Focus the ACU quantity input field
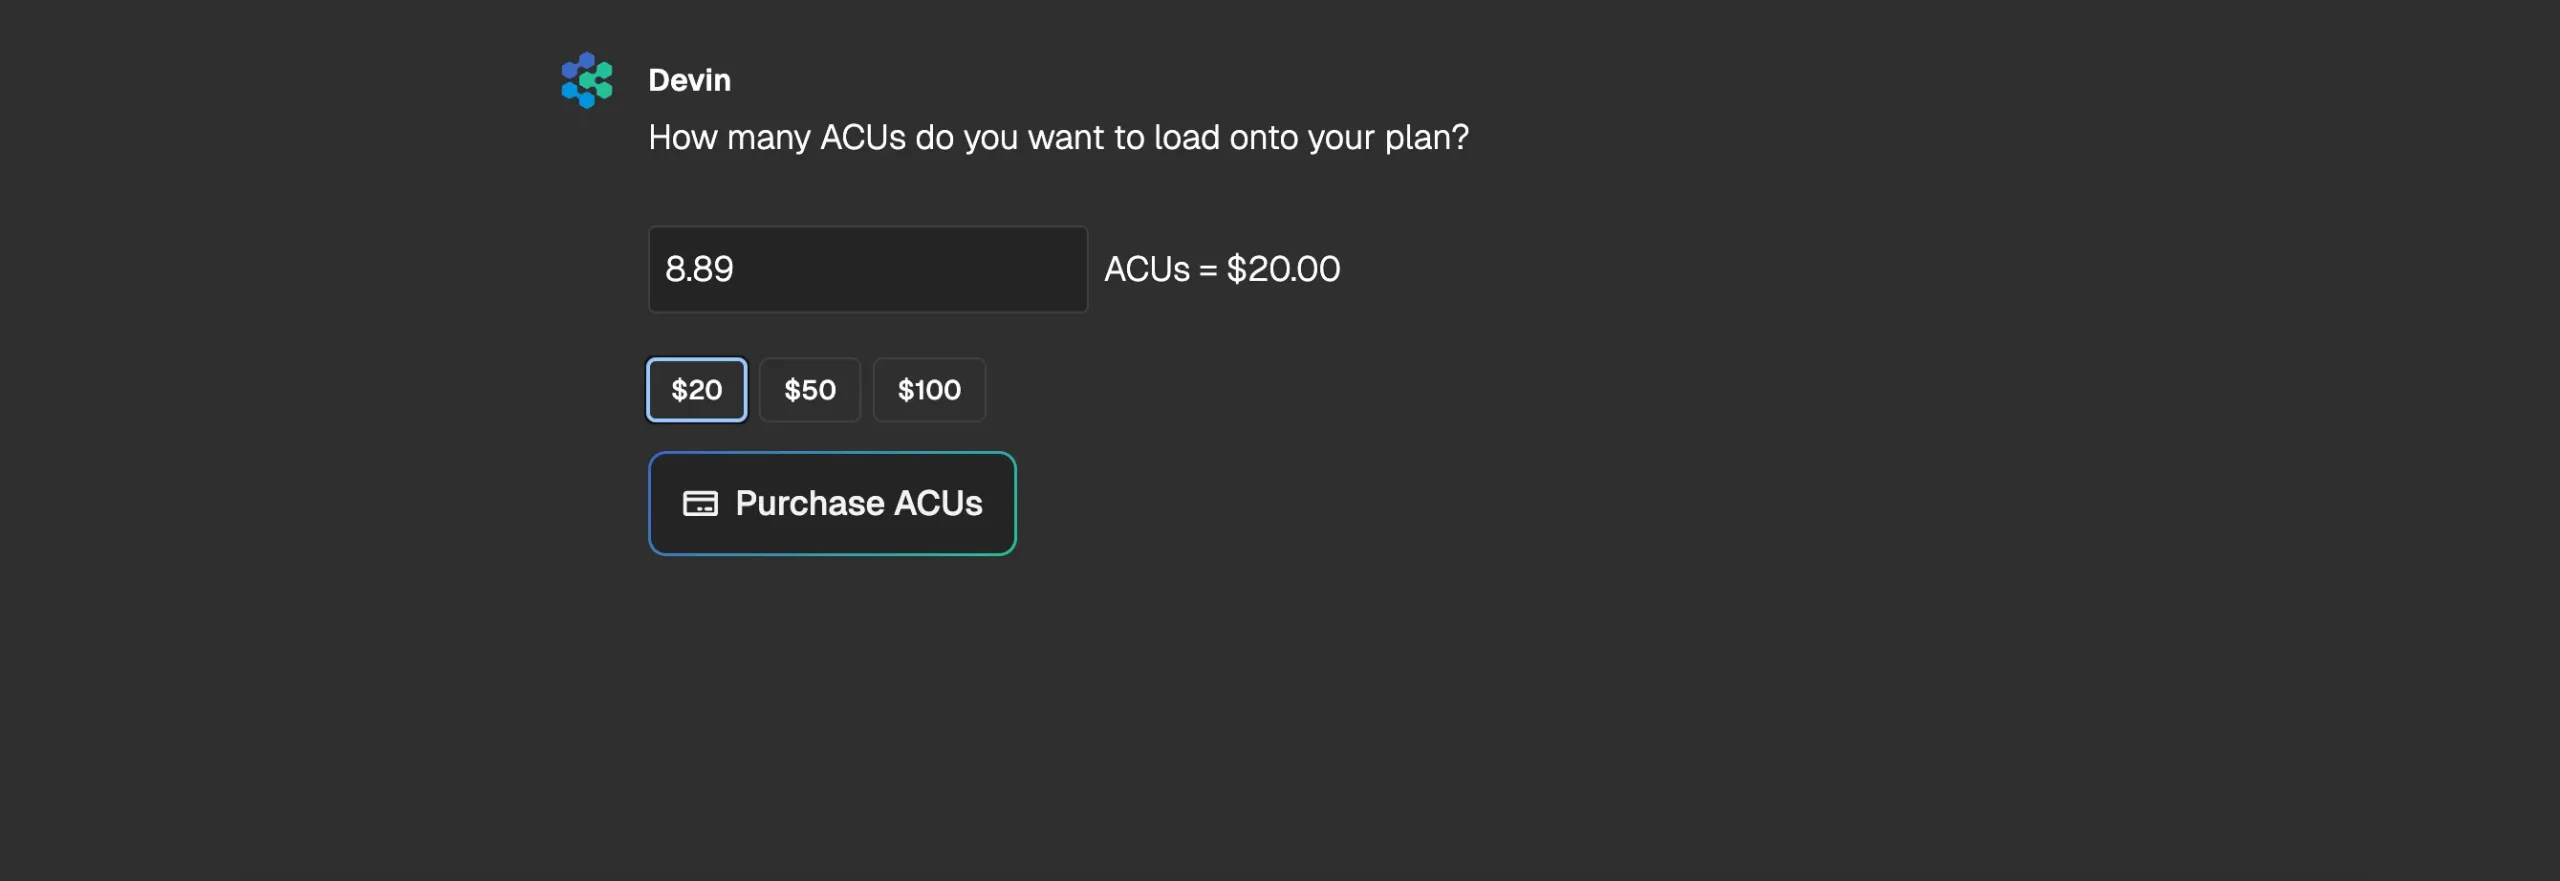Image resolution: width=2560 pixels, height=881 pixels. (x=868, y=269)
